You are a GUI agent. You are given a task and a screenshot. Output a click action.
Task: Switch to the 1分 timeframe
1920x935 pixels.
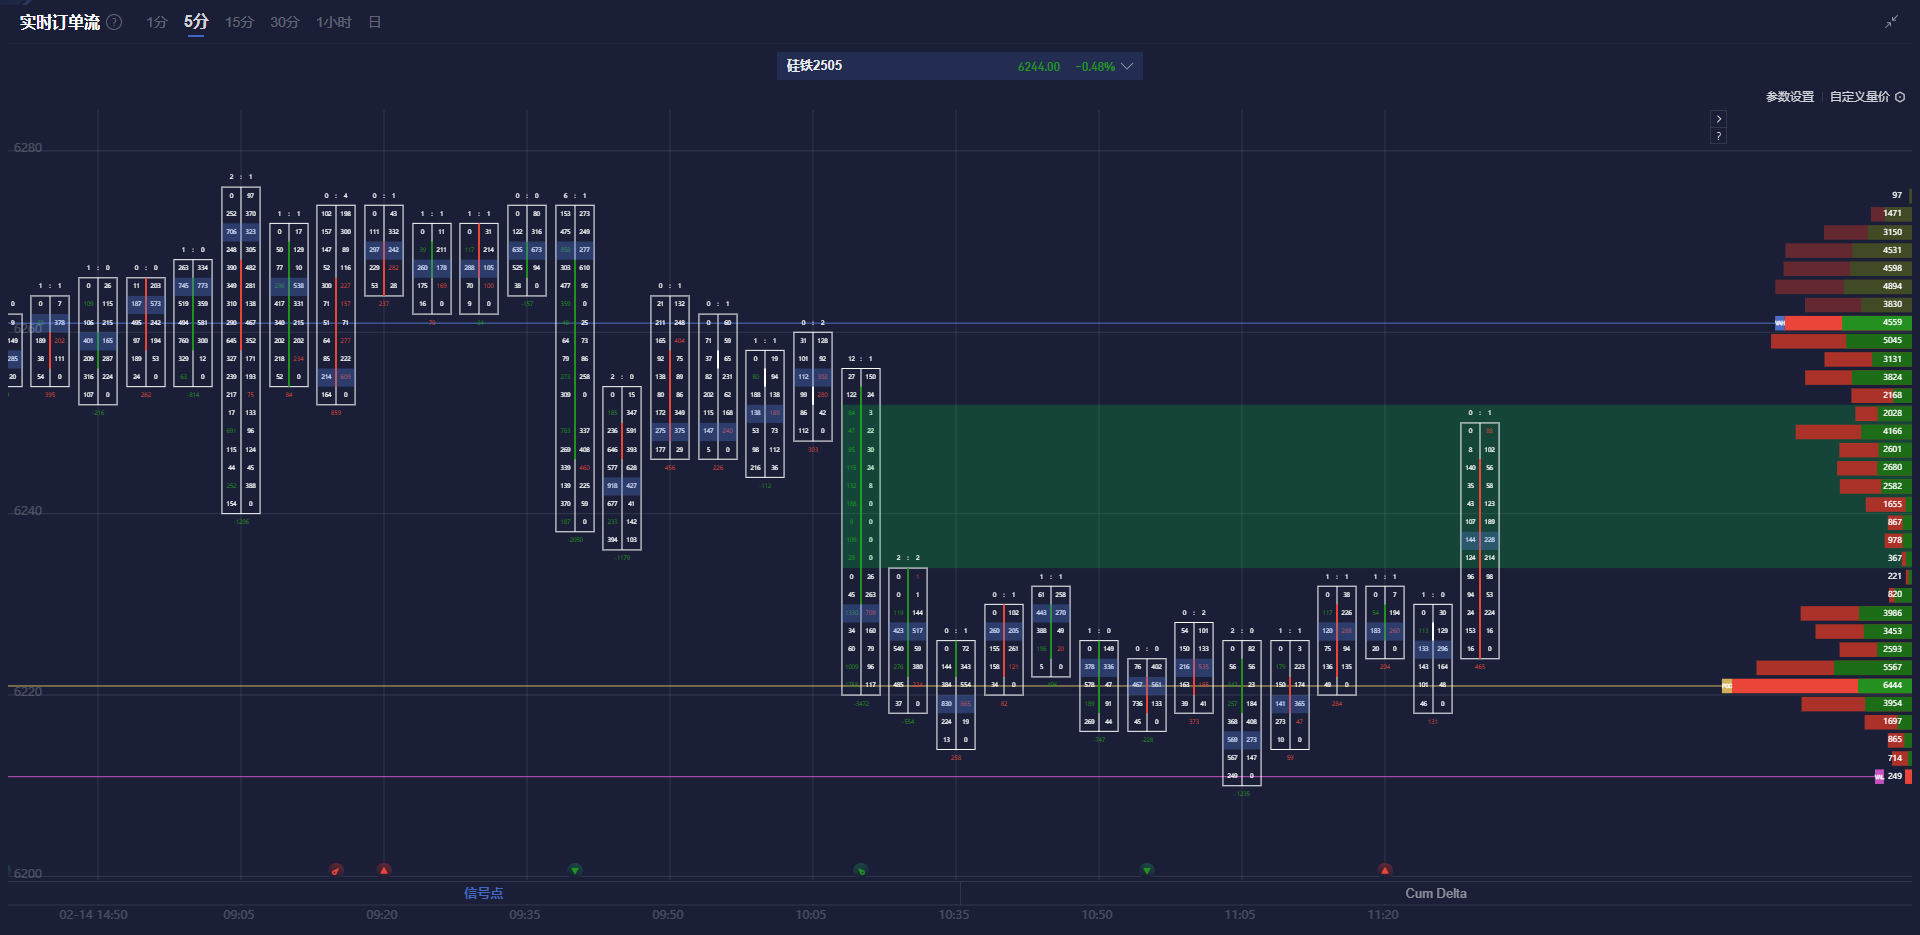(x=156, y=22)
